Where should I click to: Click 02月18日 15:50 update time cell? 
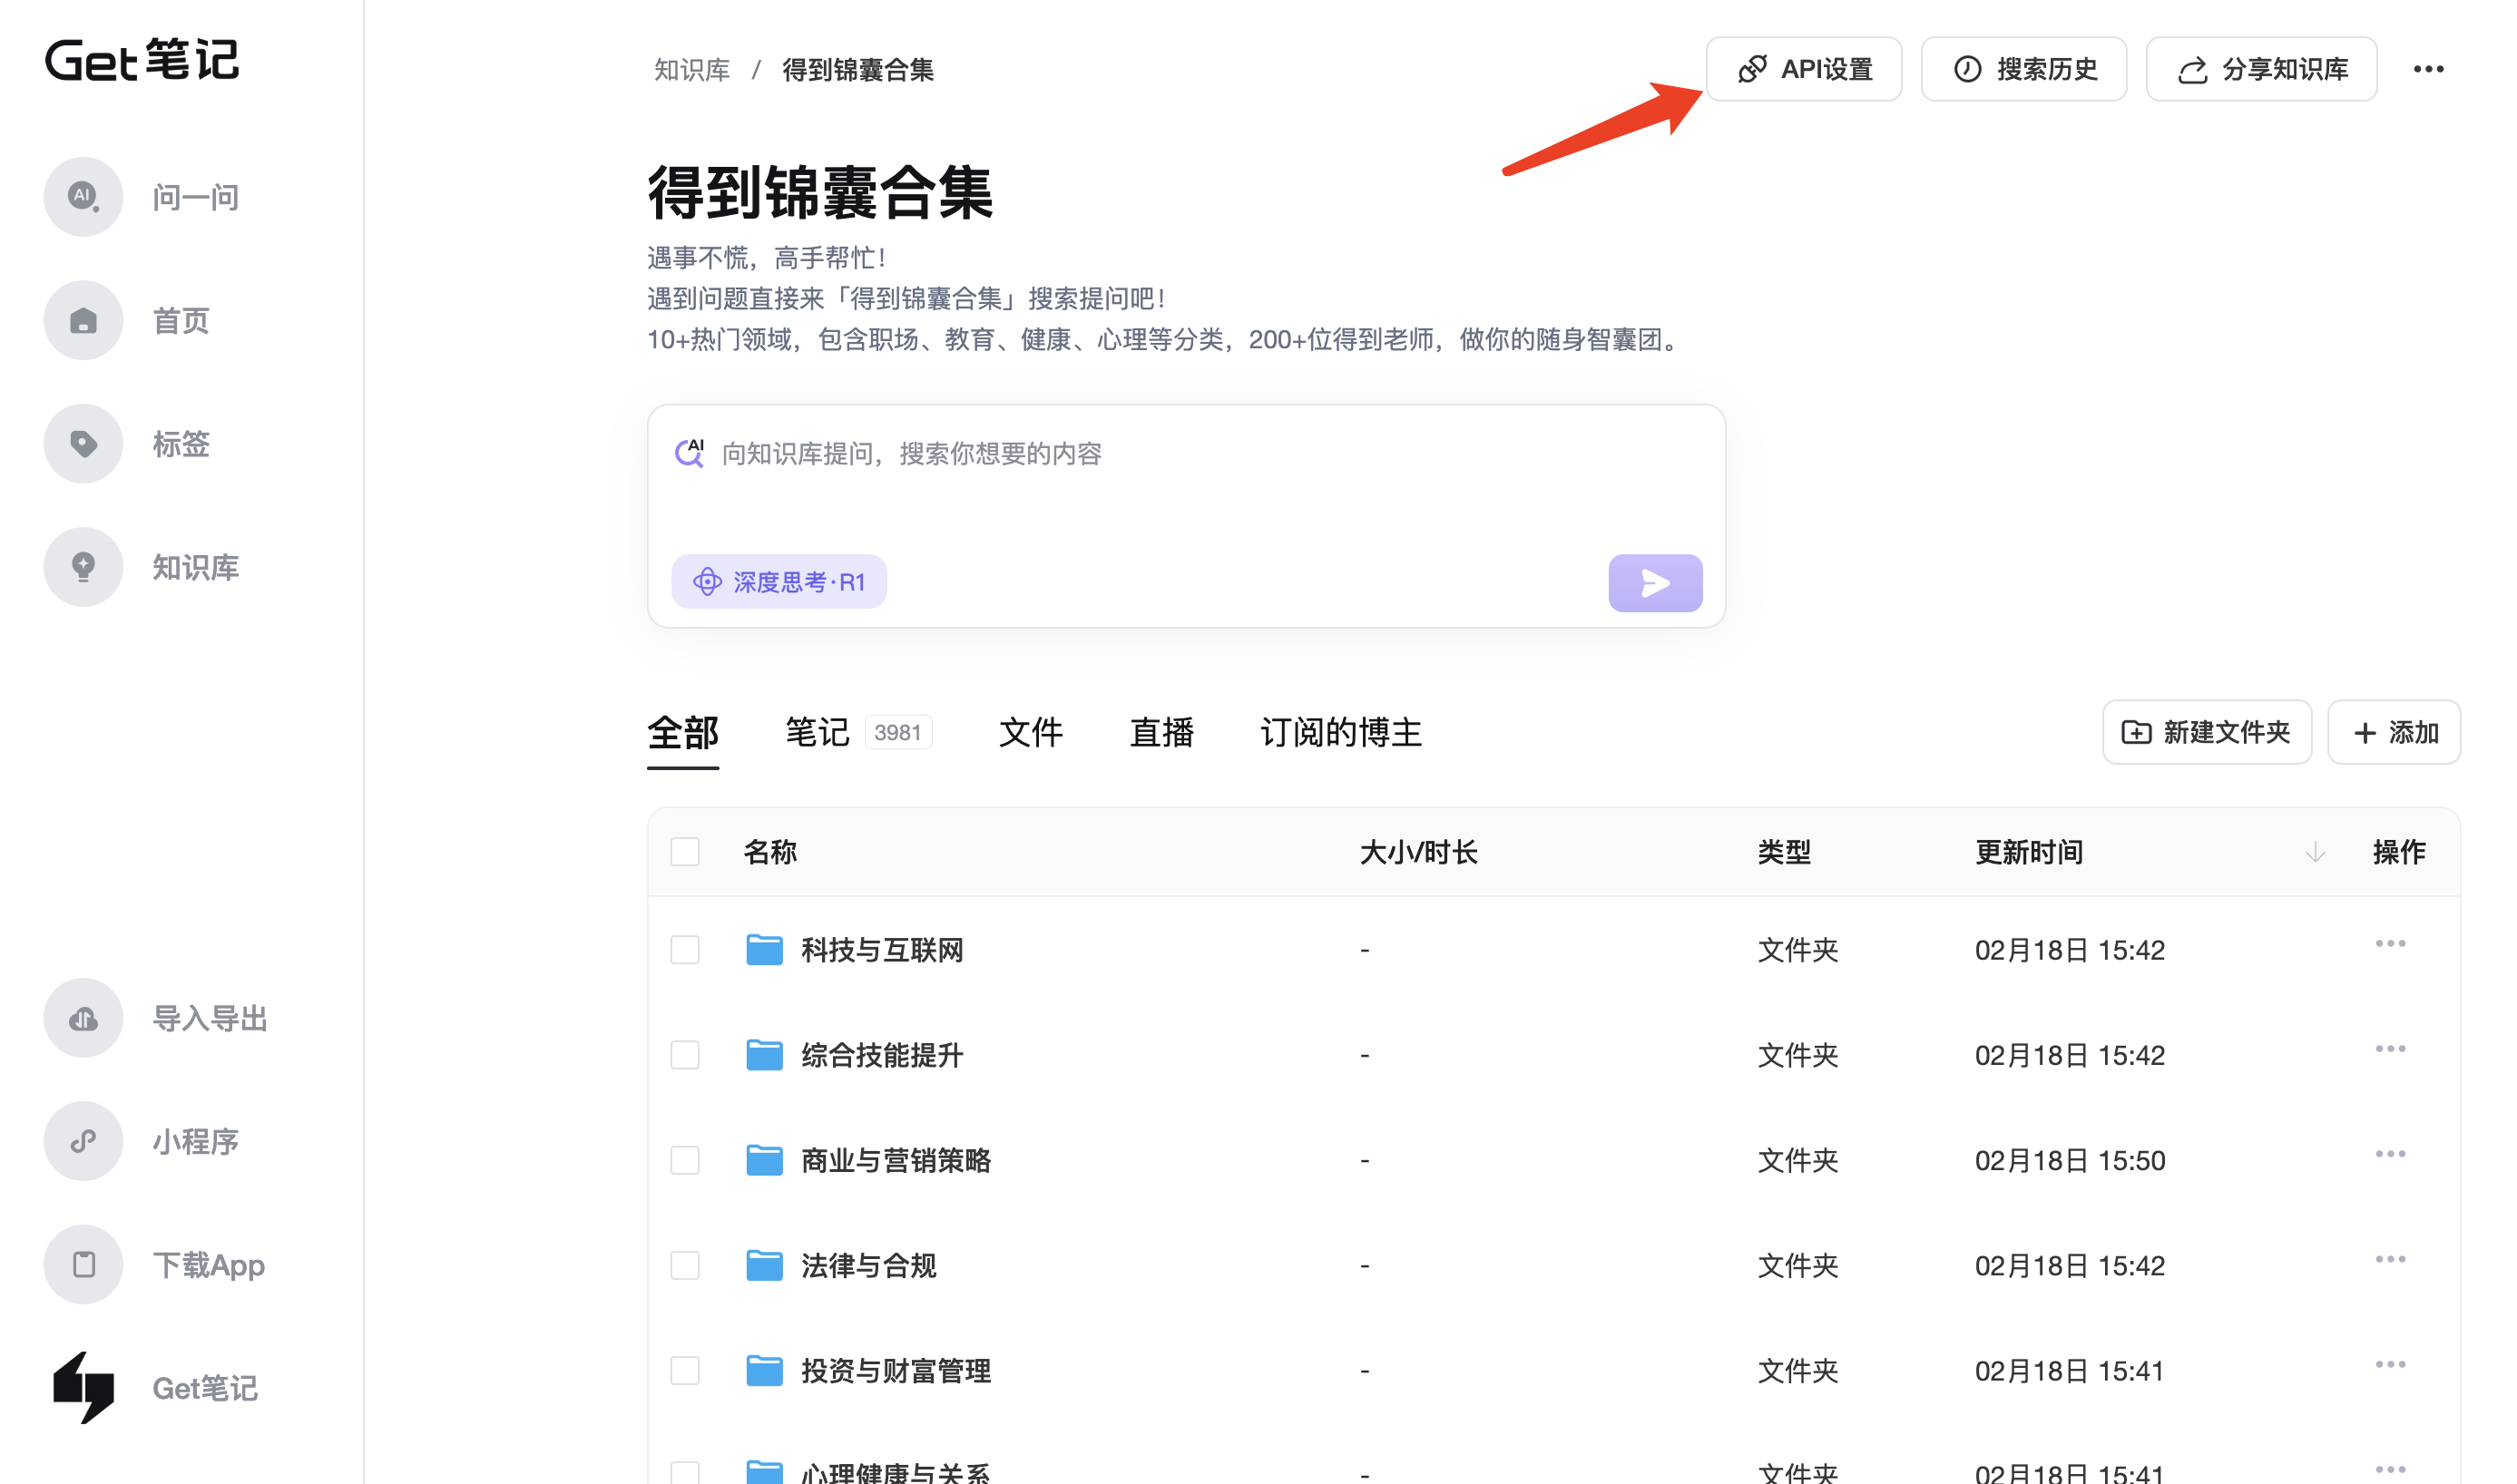click(2069, 1160)
